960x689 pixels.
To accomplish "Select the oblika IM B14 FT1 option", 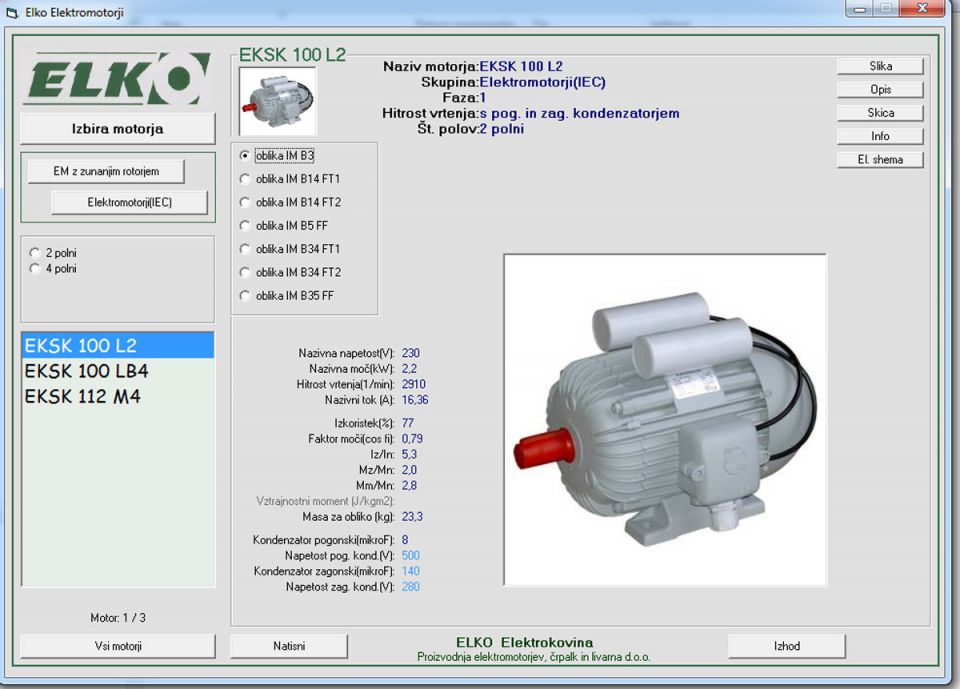I will [x=245, y=179].
